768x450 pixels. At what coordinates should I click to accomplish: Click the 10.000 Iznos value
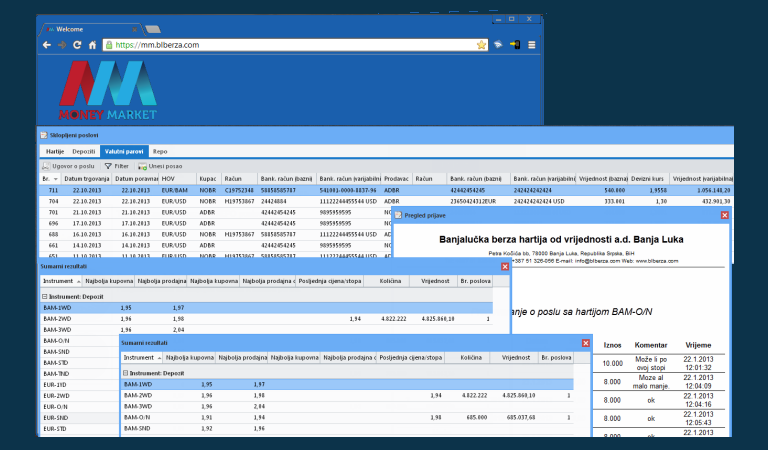pyautogui.click(x=612, y=363)
